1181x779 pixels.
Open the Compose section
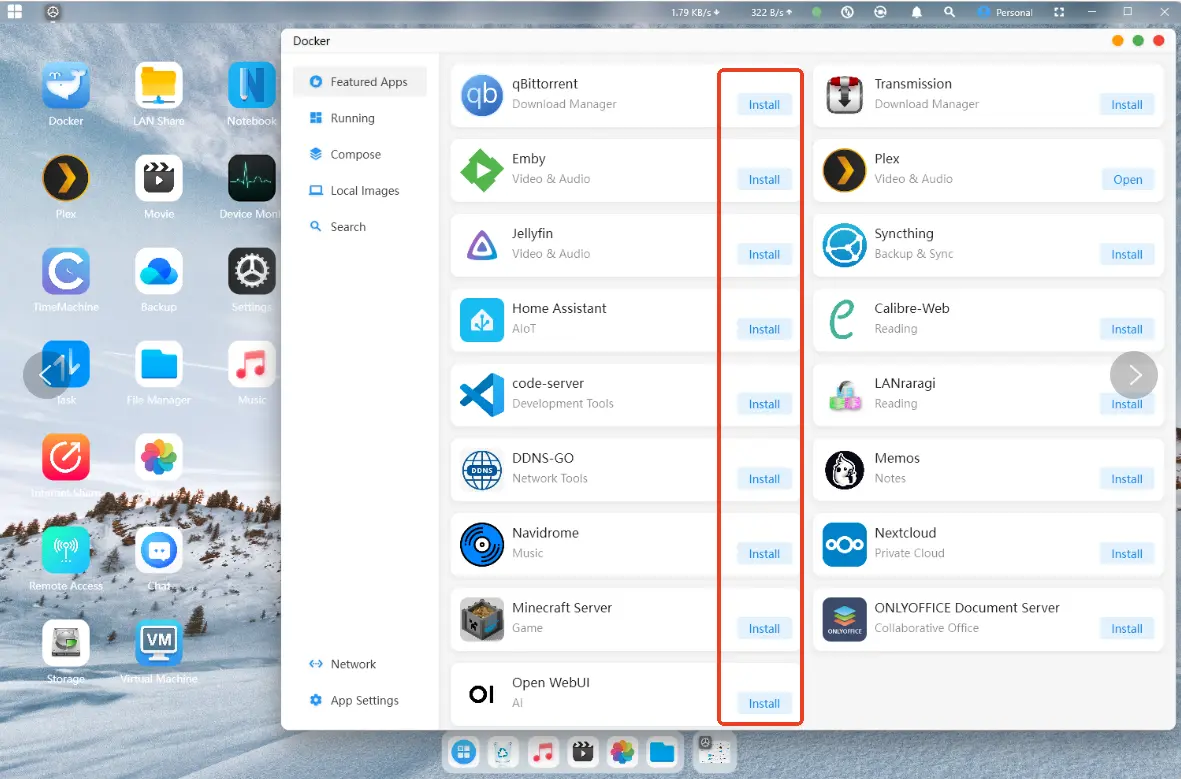(355, 155)
